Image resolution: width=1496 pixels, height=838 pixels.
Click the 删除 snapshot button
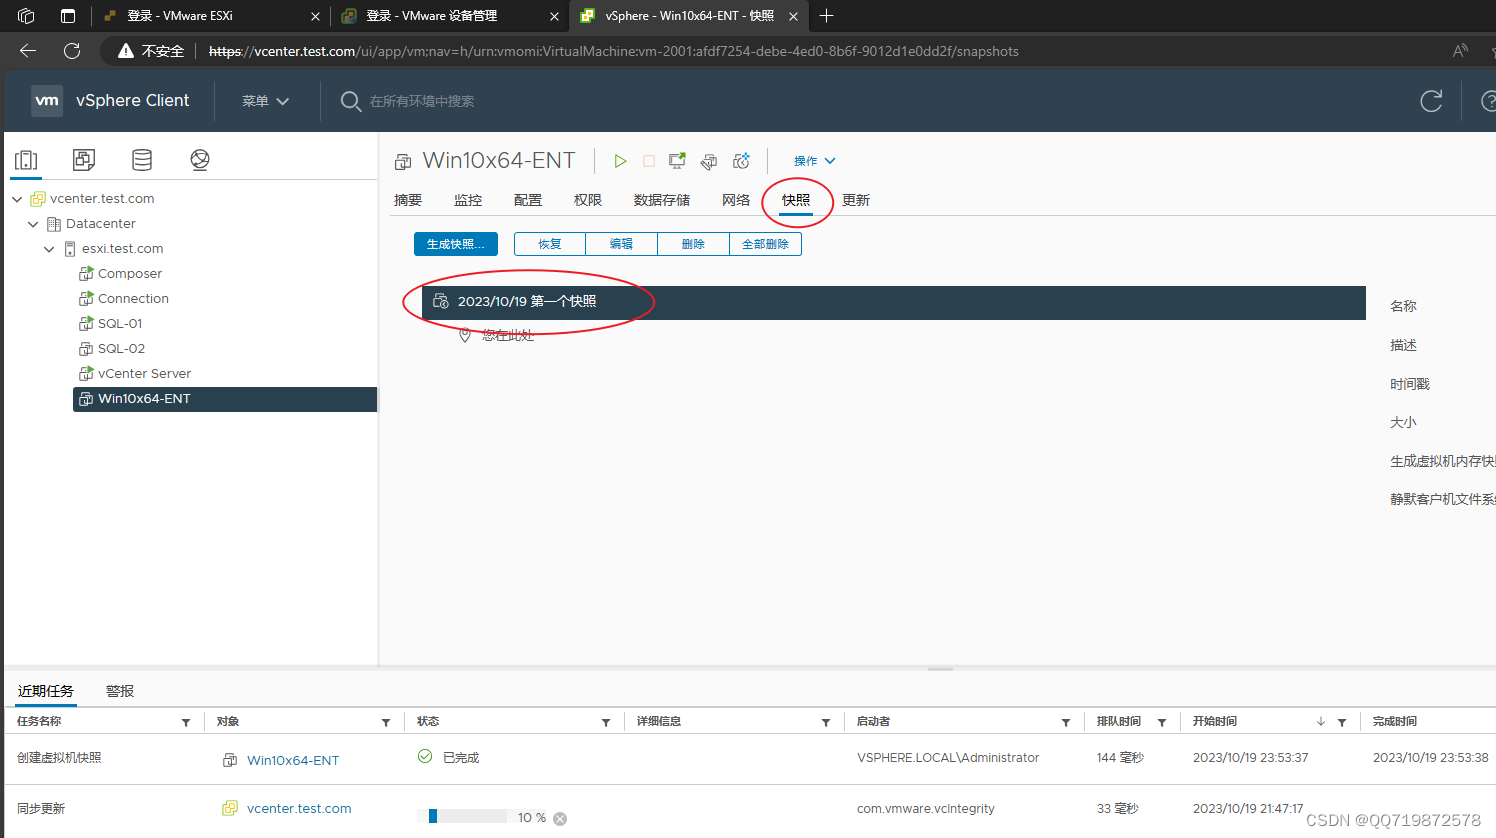pos(694,244)
